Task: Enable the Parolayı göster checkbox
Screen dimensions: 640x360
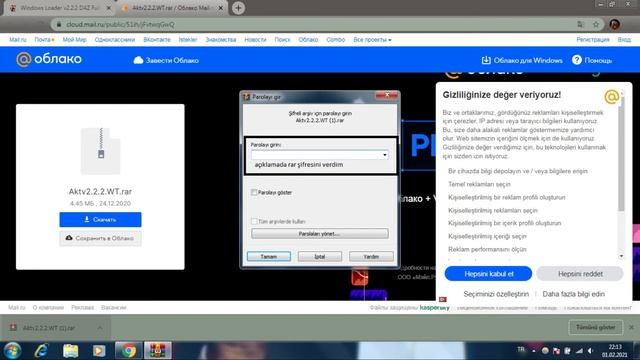Action: pyautogui.click(x=254, y=192)
